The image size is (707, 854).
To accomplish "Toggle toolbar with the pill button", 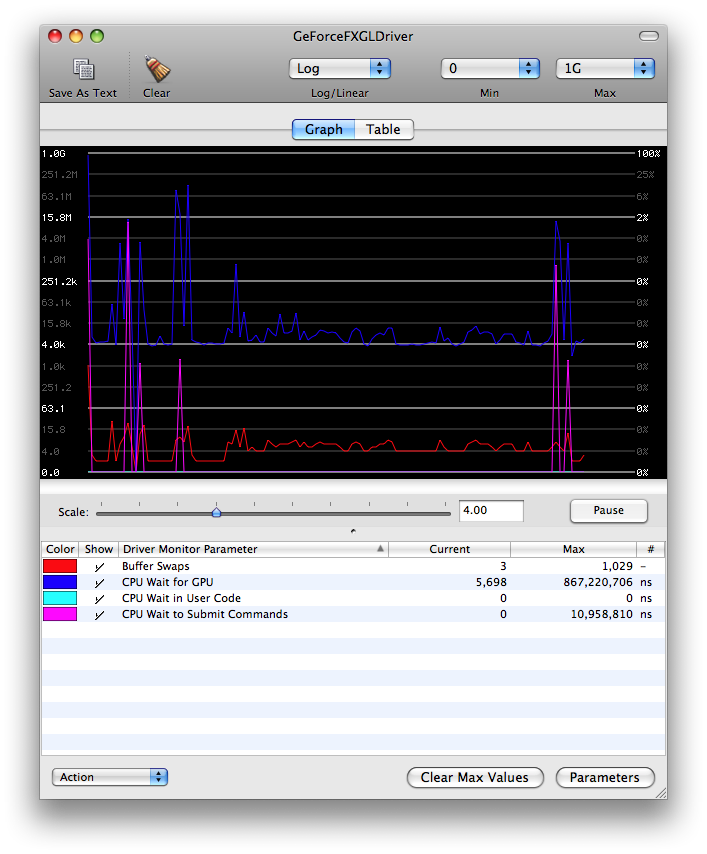I will point(649,36).
